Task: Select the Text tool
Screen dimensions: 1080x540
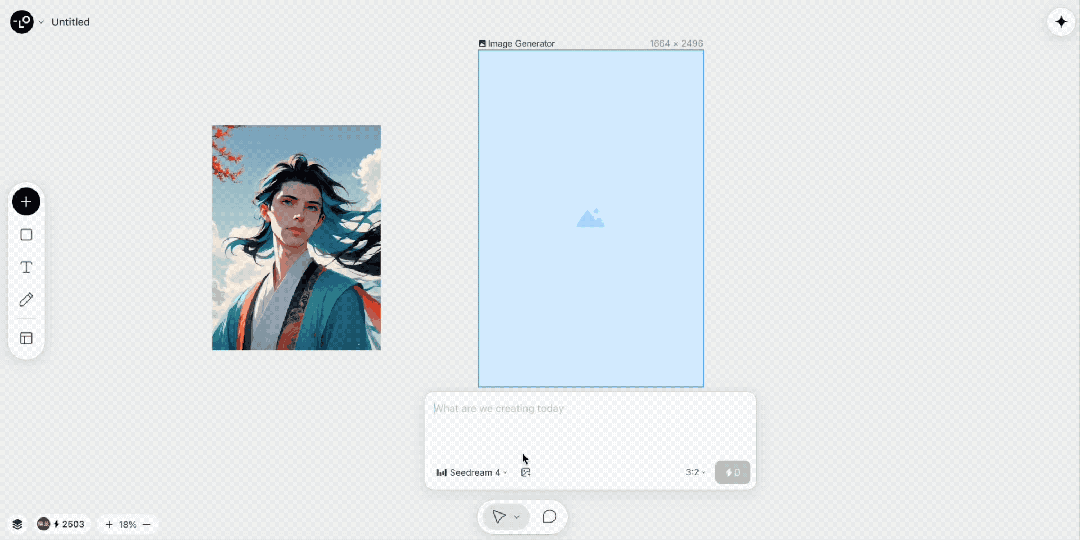Action: (x=26, y=267)
